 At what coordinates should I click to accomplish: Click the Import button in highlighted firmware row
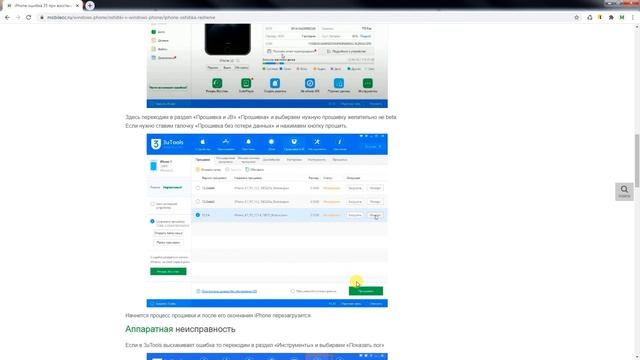tap(375, 215)
